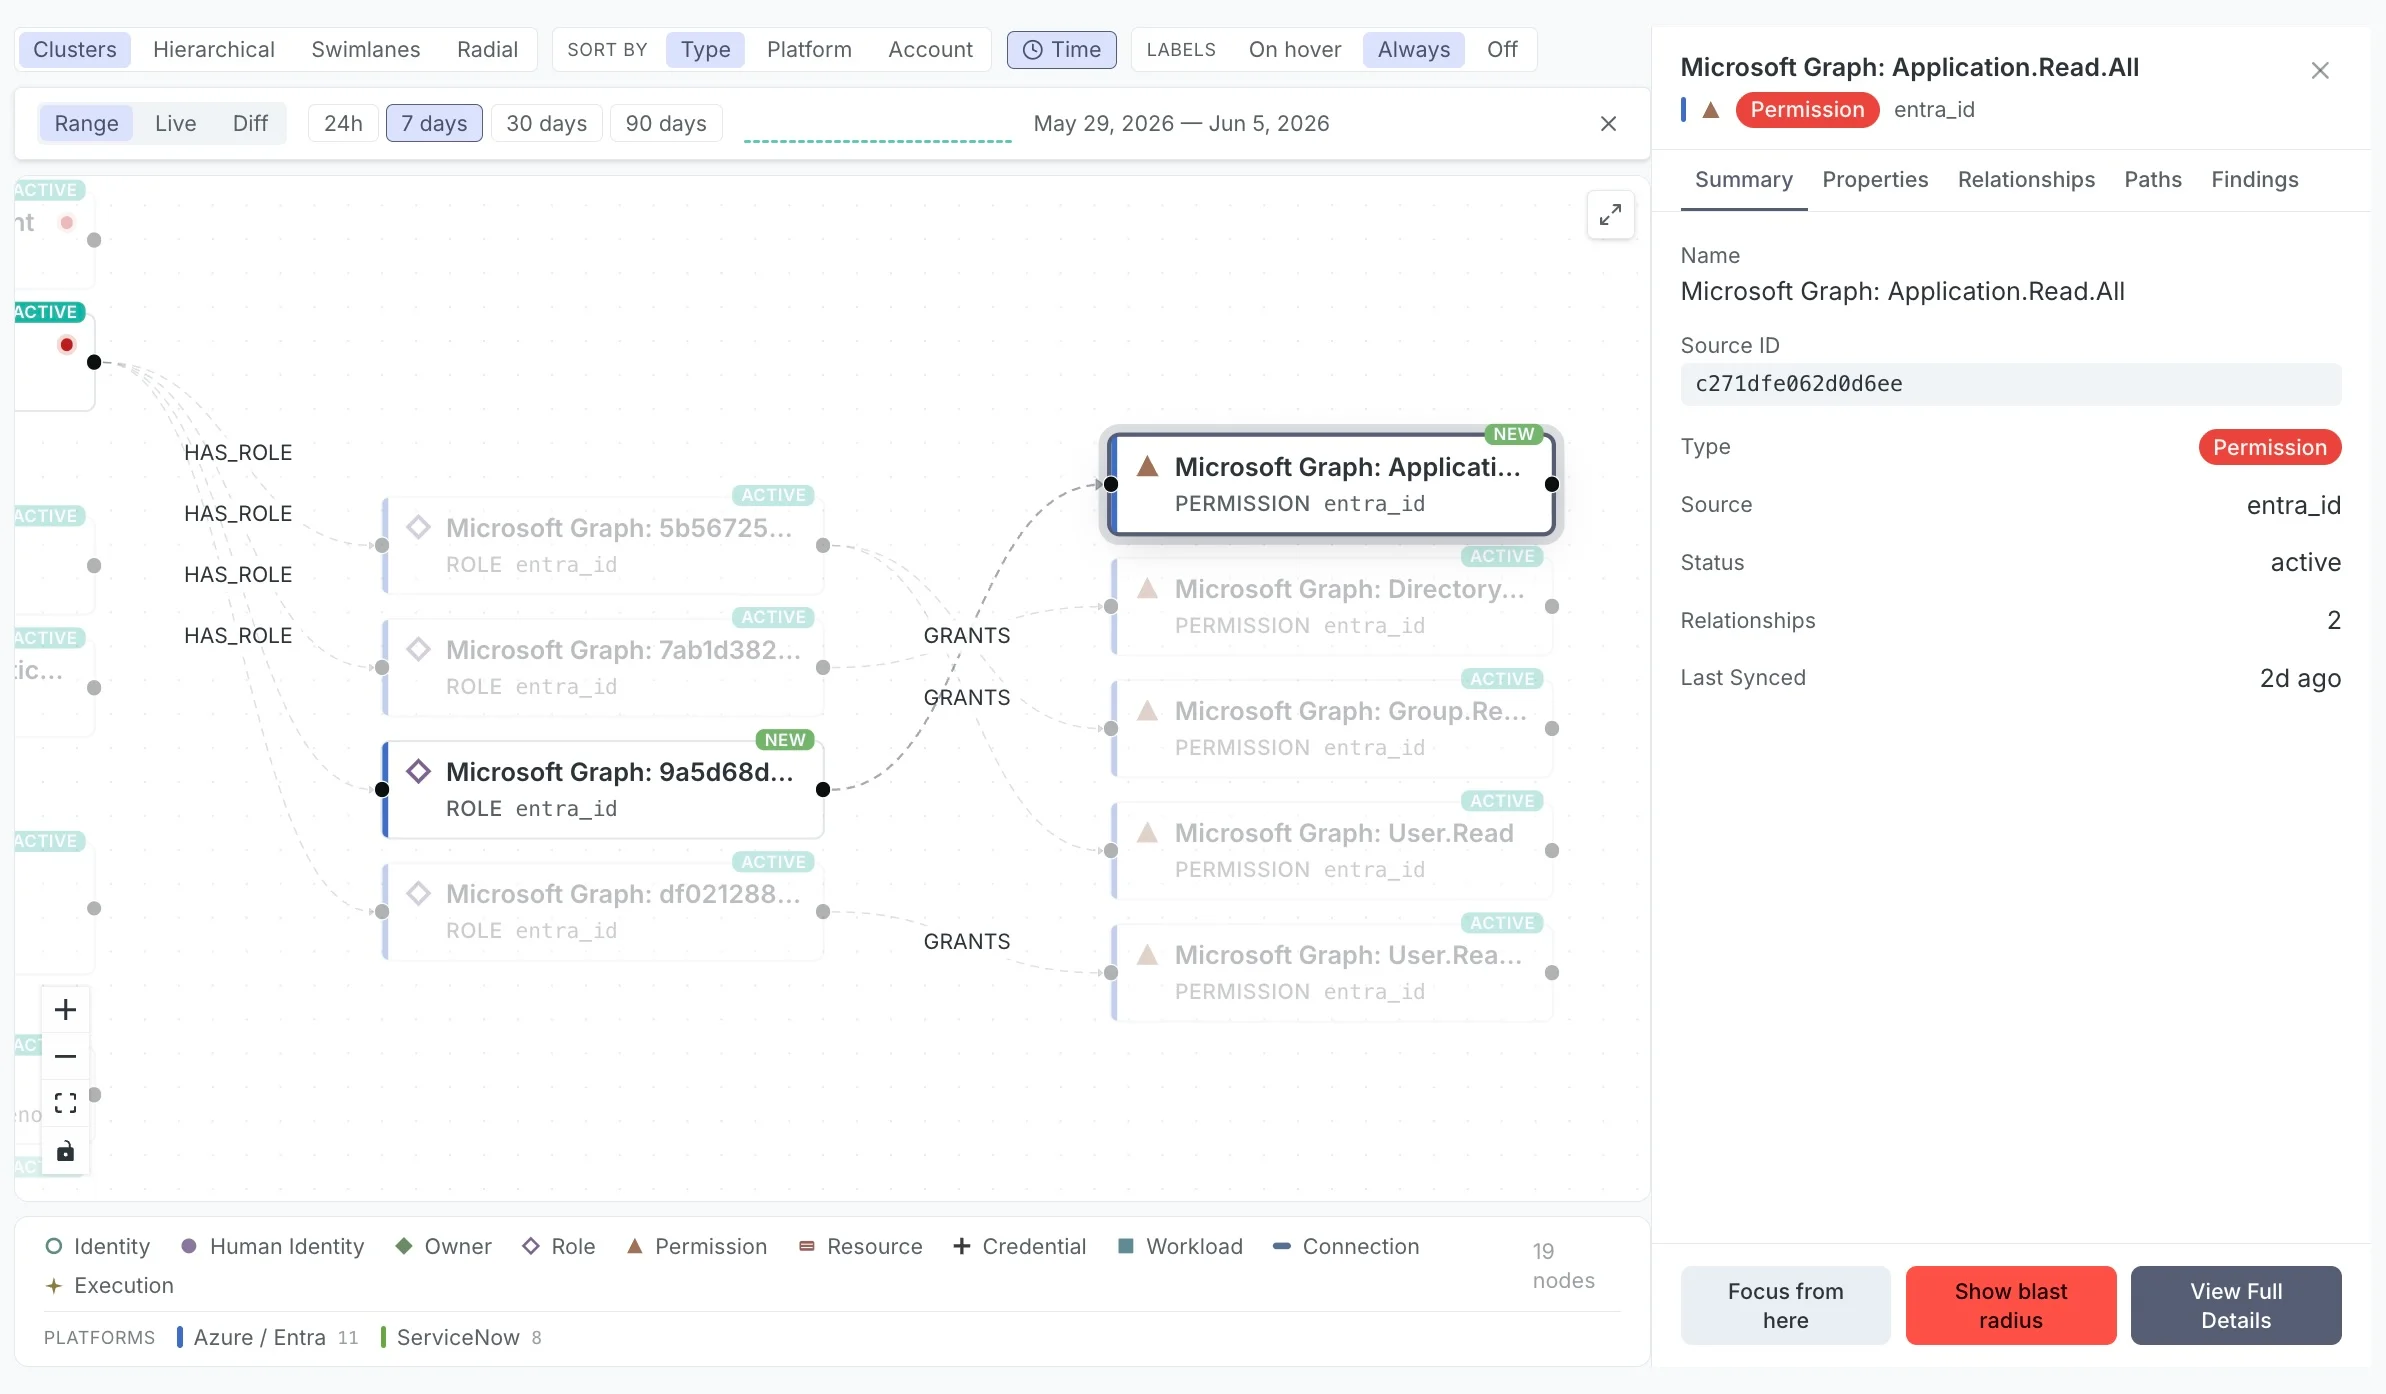
Task: Sort by Type
Action: (x=705, y=50)
